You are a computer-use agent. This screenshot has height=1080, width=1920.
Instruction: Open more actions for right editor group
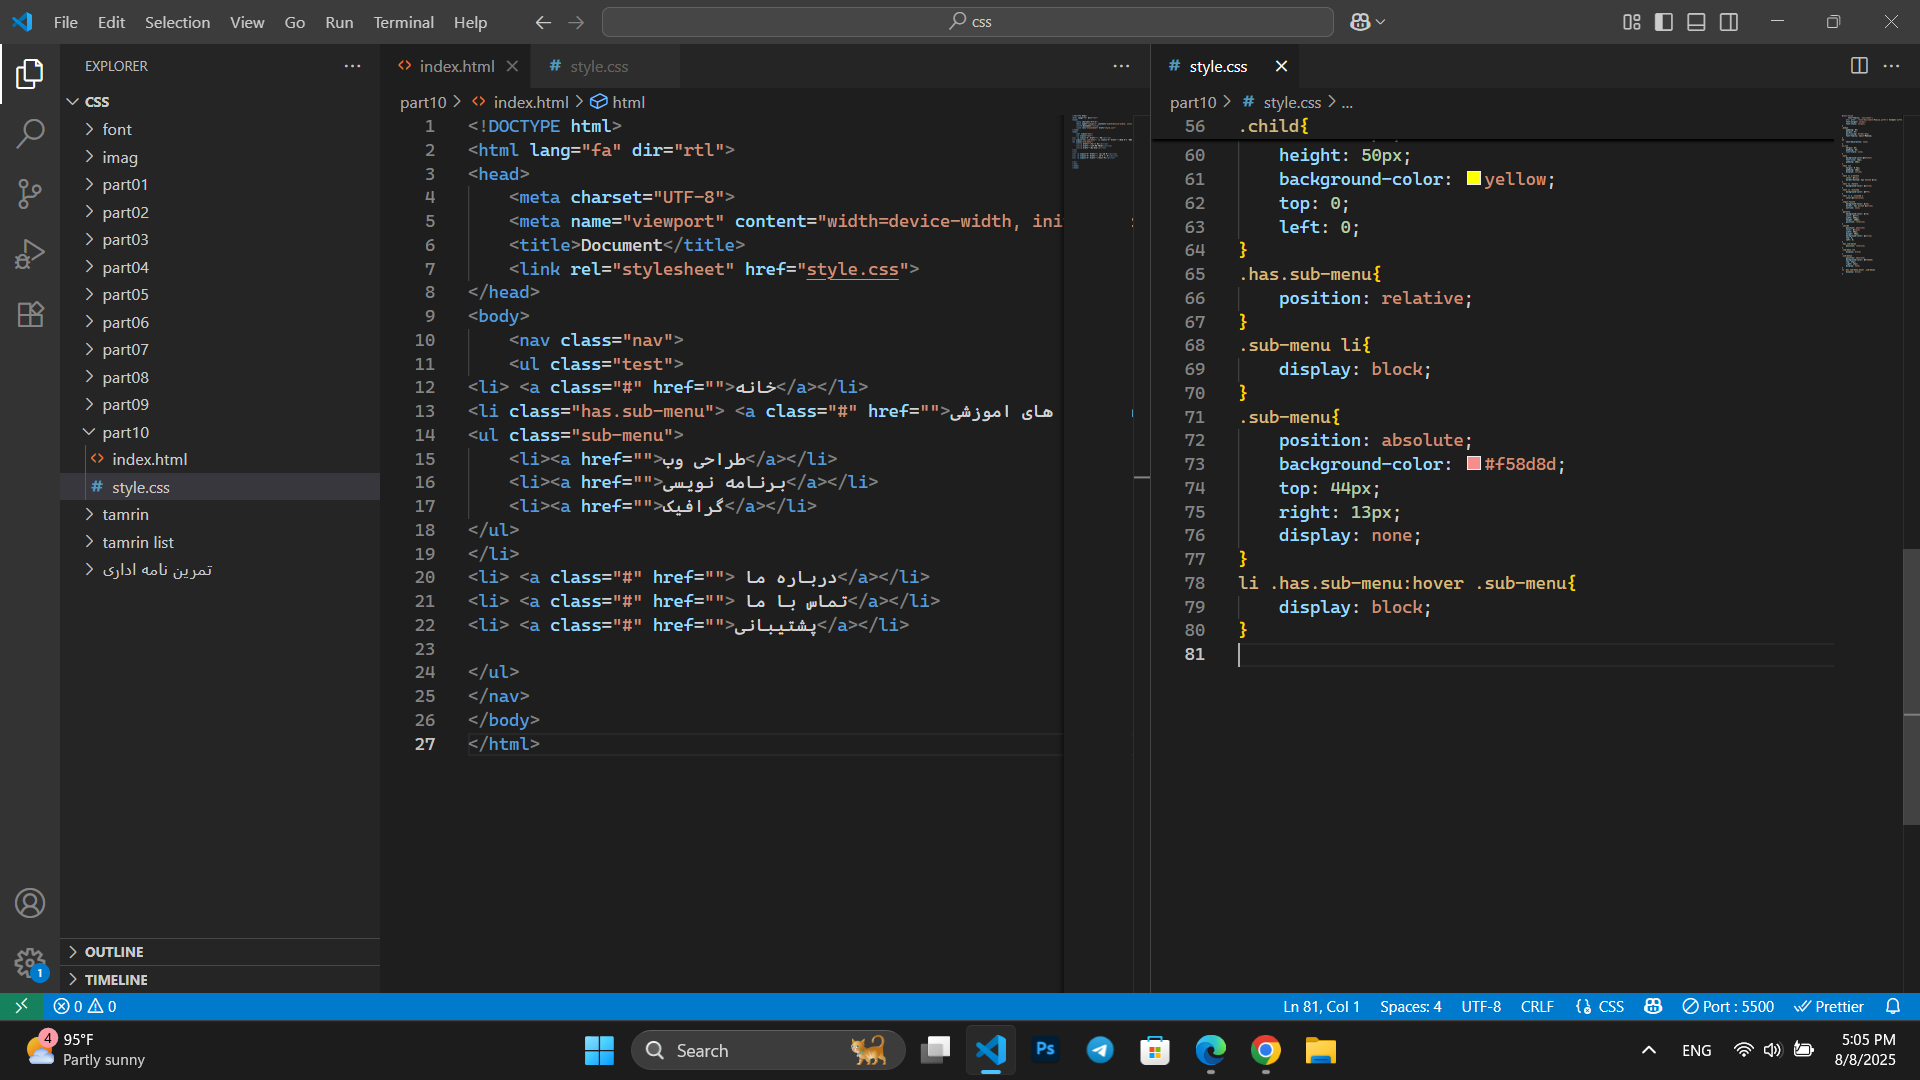click(1891, 66)
